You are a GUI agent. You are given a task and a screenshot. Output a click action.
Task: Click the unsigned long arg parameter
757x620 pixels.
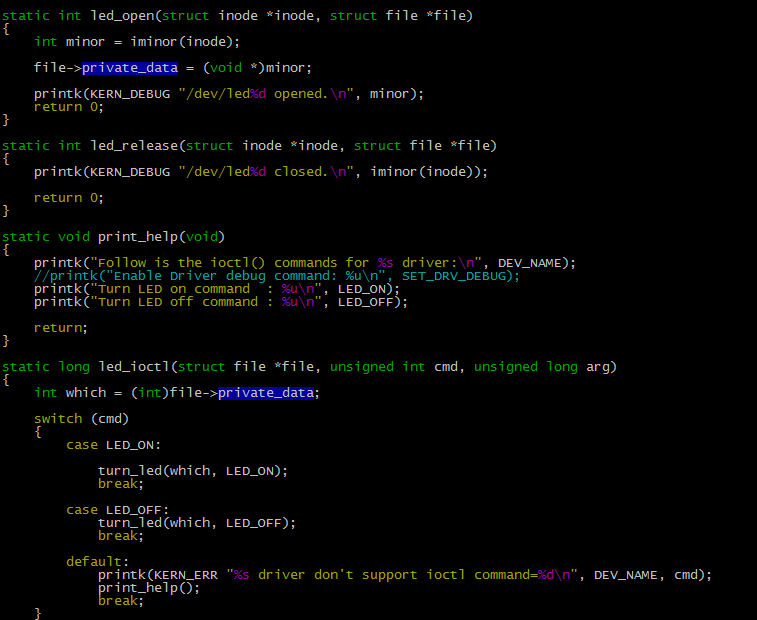542,367
